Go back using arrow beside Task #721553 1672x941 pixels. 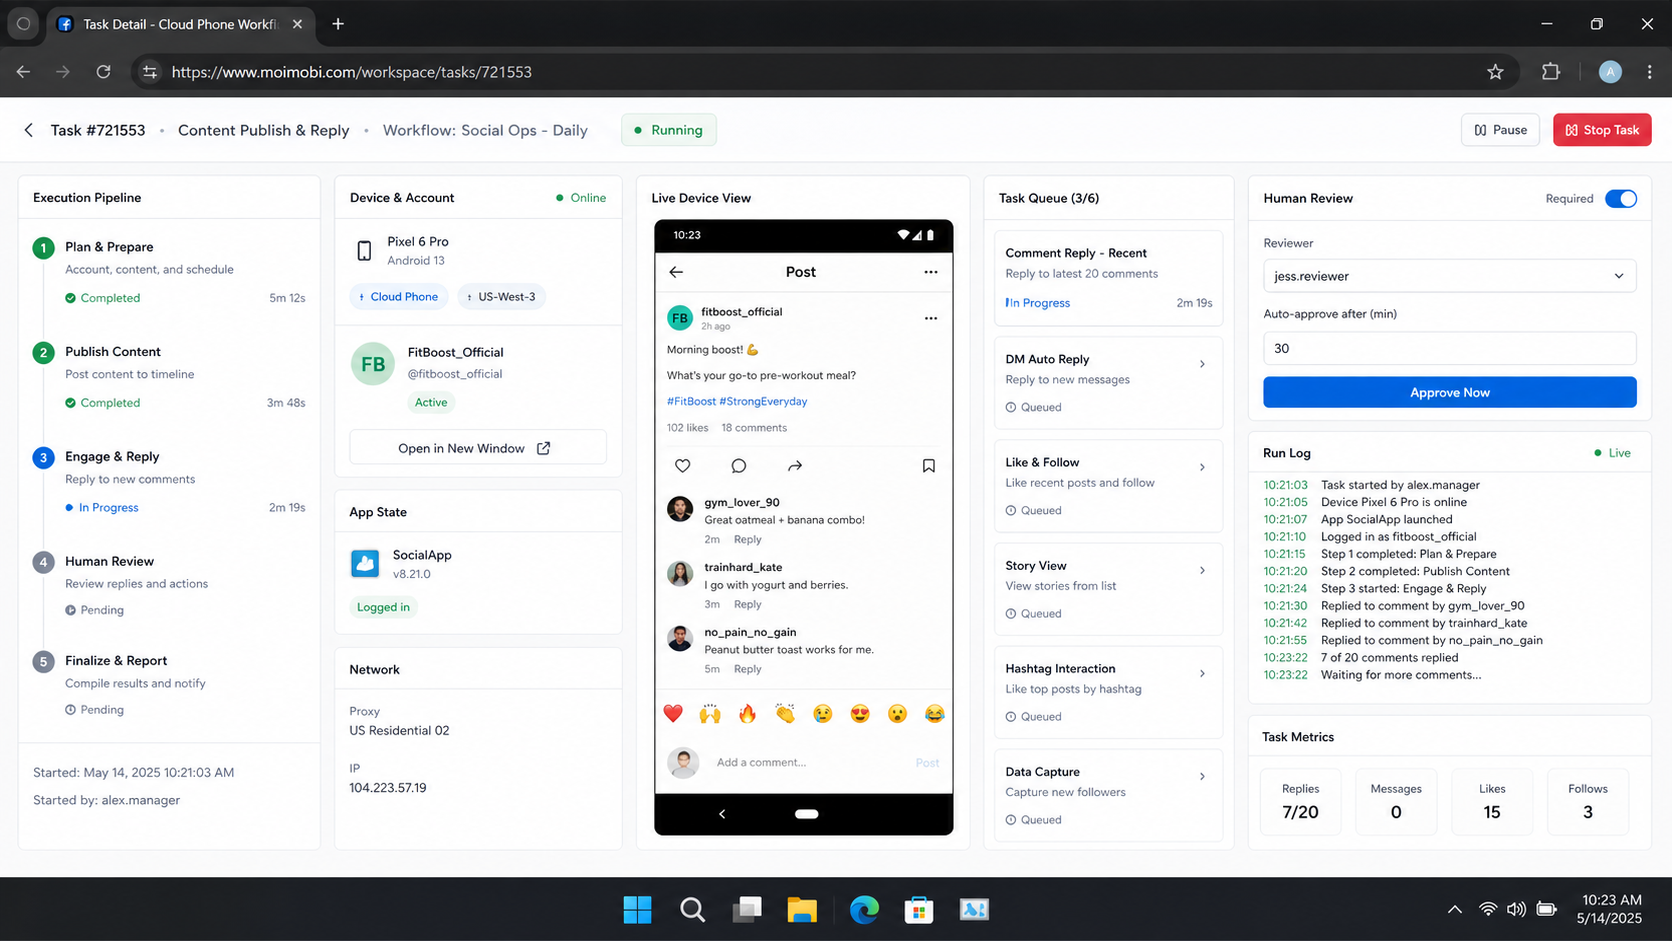tap(29, 130)
